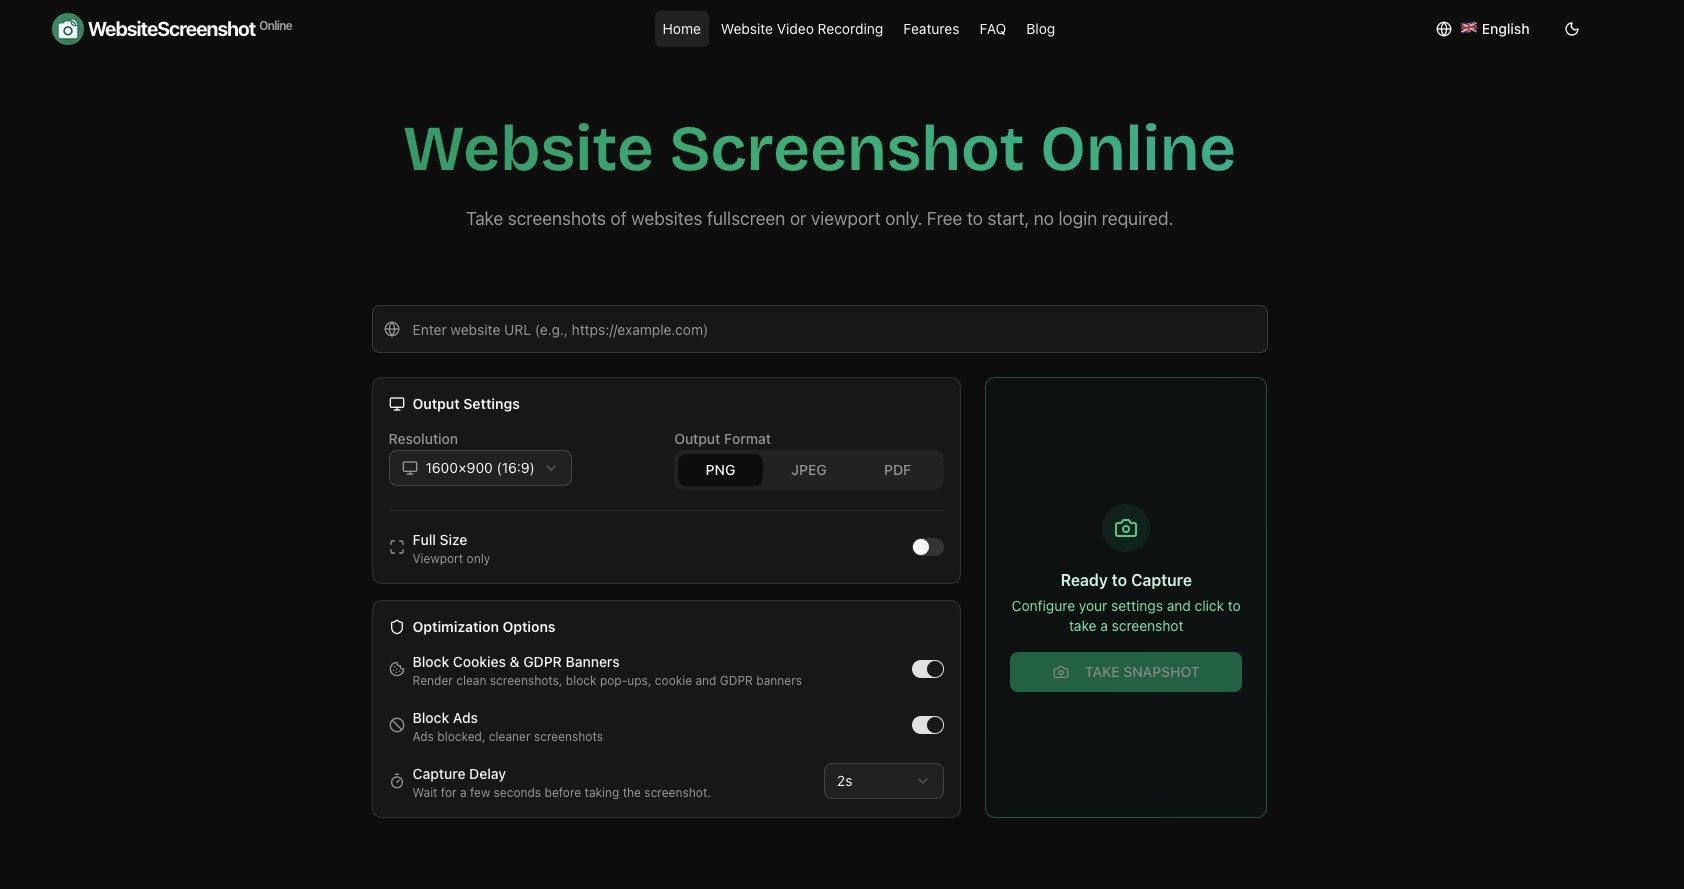Click the 'Configure your settings' caption
This screenshot has width=1684, height=889.
click(1126, 616)
